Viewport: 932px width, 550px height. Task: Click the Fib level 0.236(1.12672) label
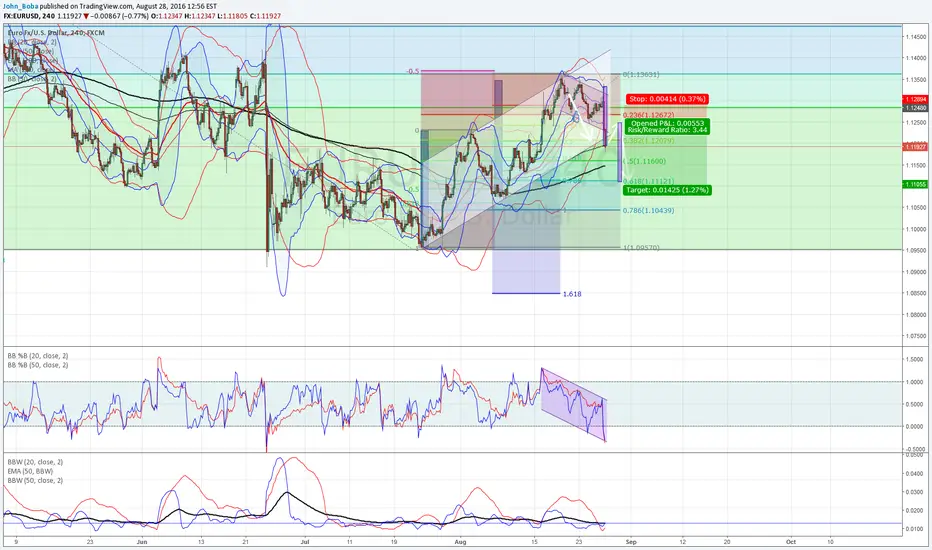point(648,115)
